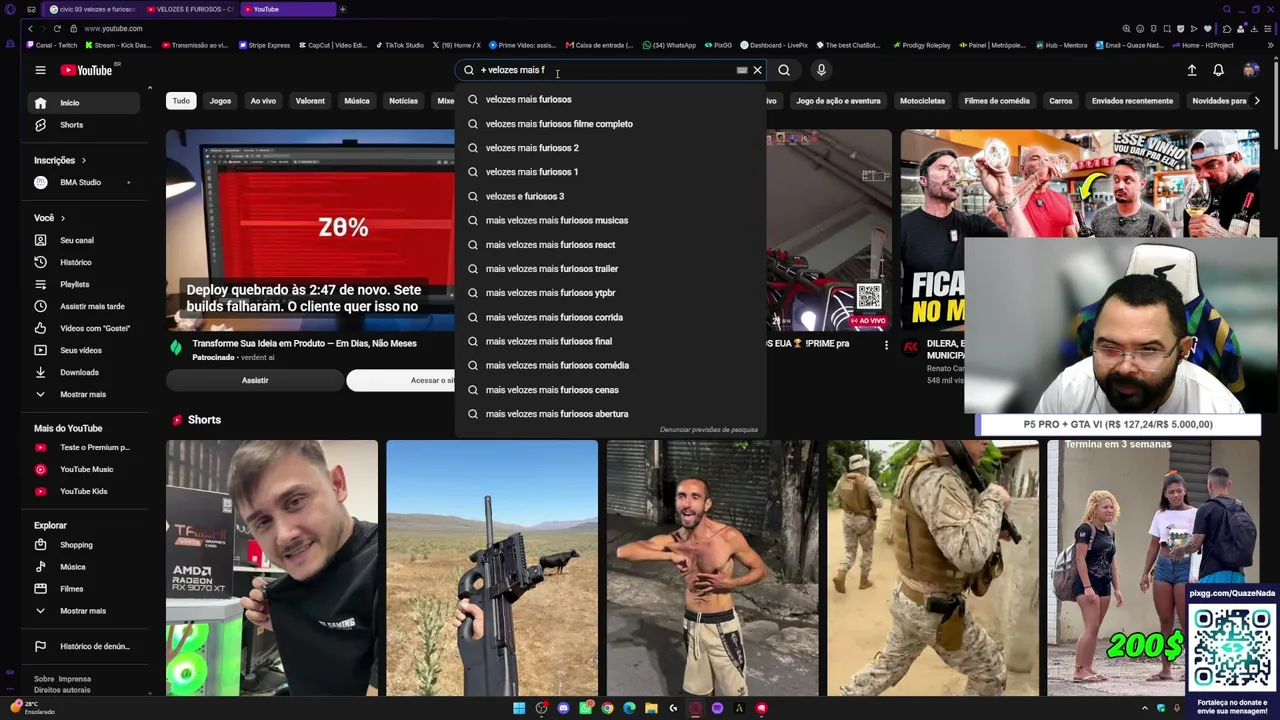Click Denunciar previsões de pesquisa
The width and height of the screenshot is (1280, 720).
709,430
